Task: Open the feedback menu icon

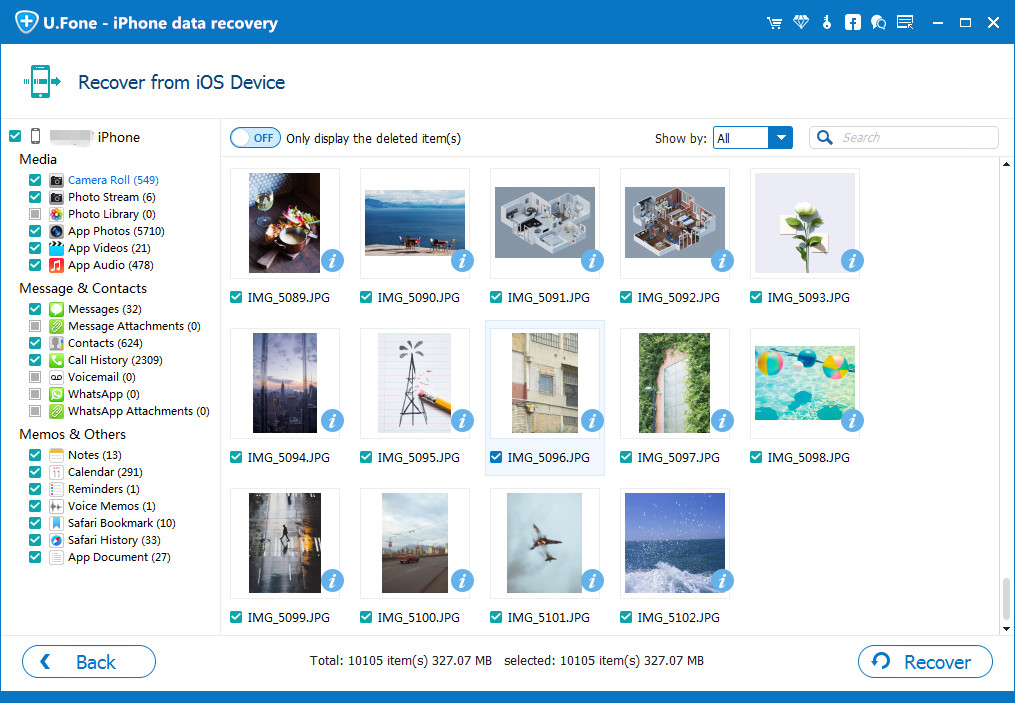Action: tap(905, 23)
